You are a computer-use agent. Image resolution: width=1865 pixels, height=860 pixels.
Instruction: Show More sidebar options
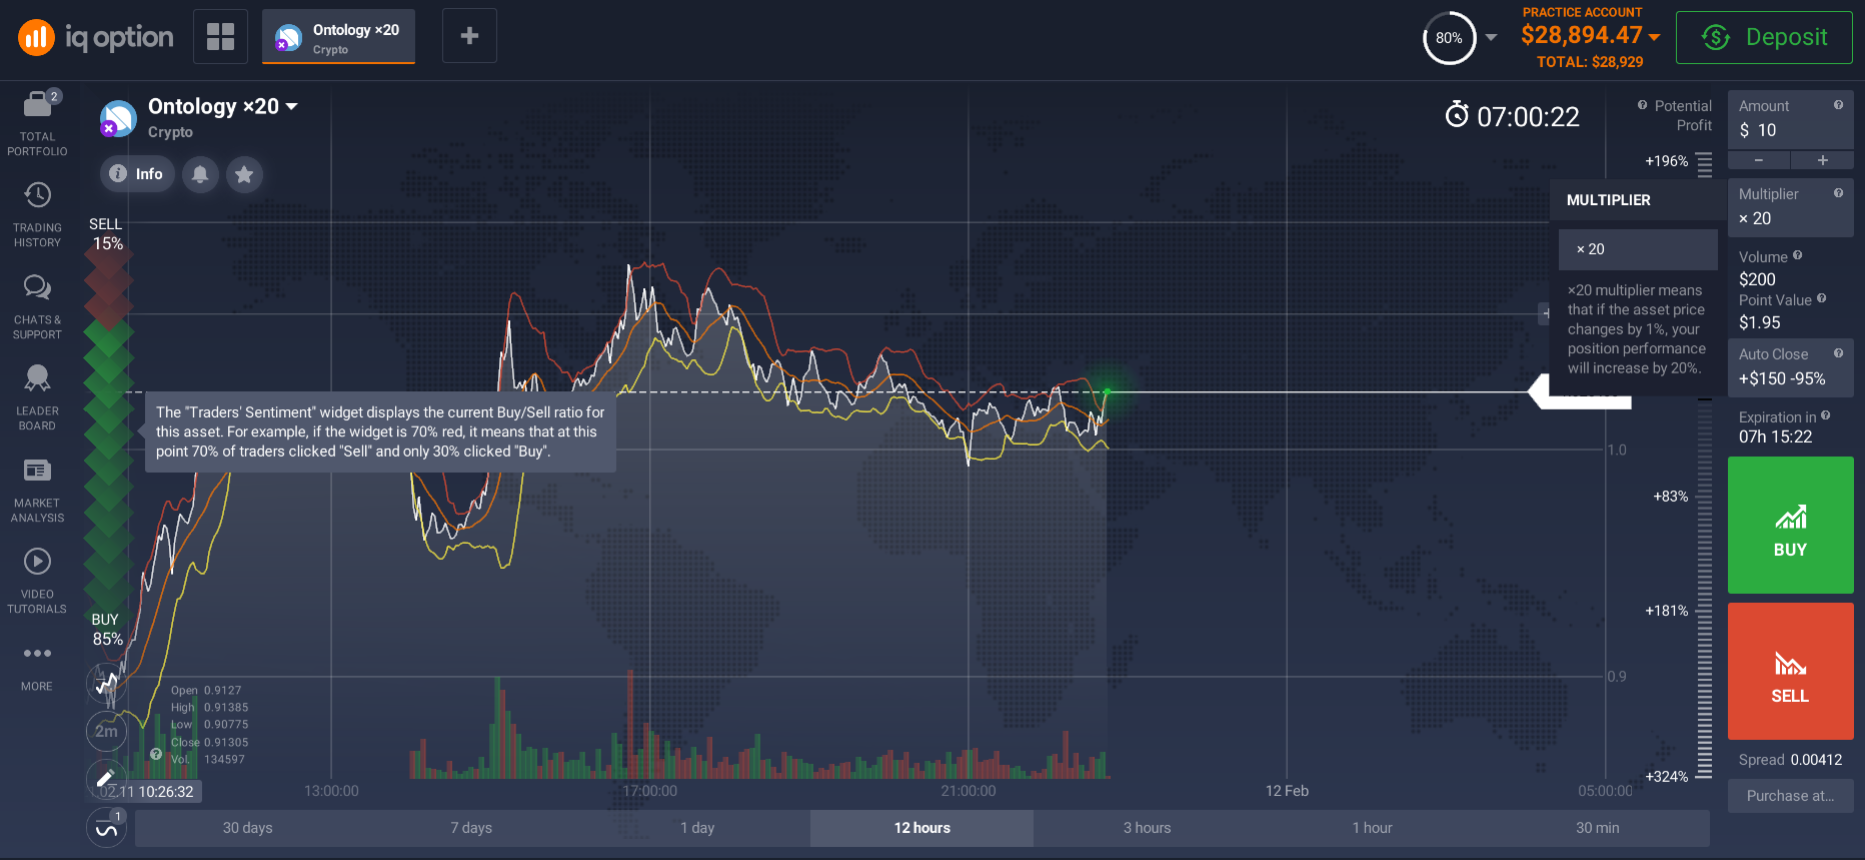[37, 668]
